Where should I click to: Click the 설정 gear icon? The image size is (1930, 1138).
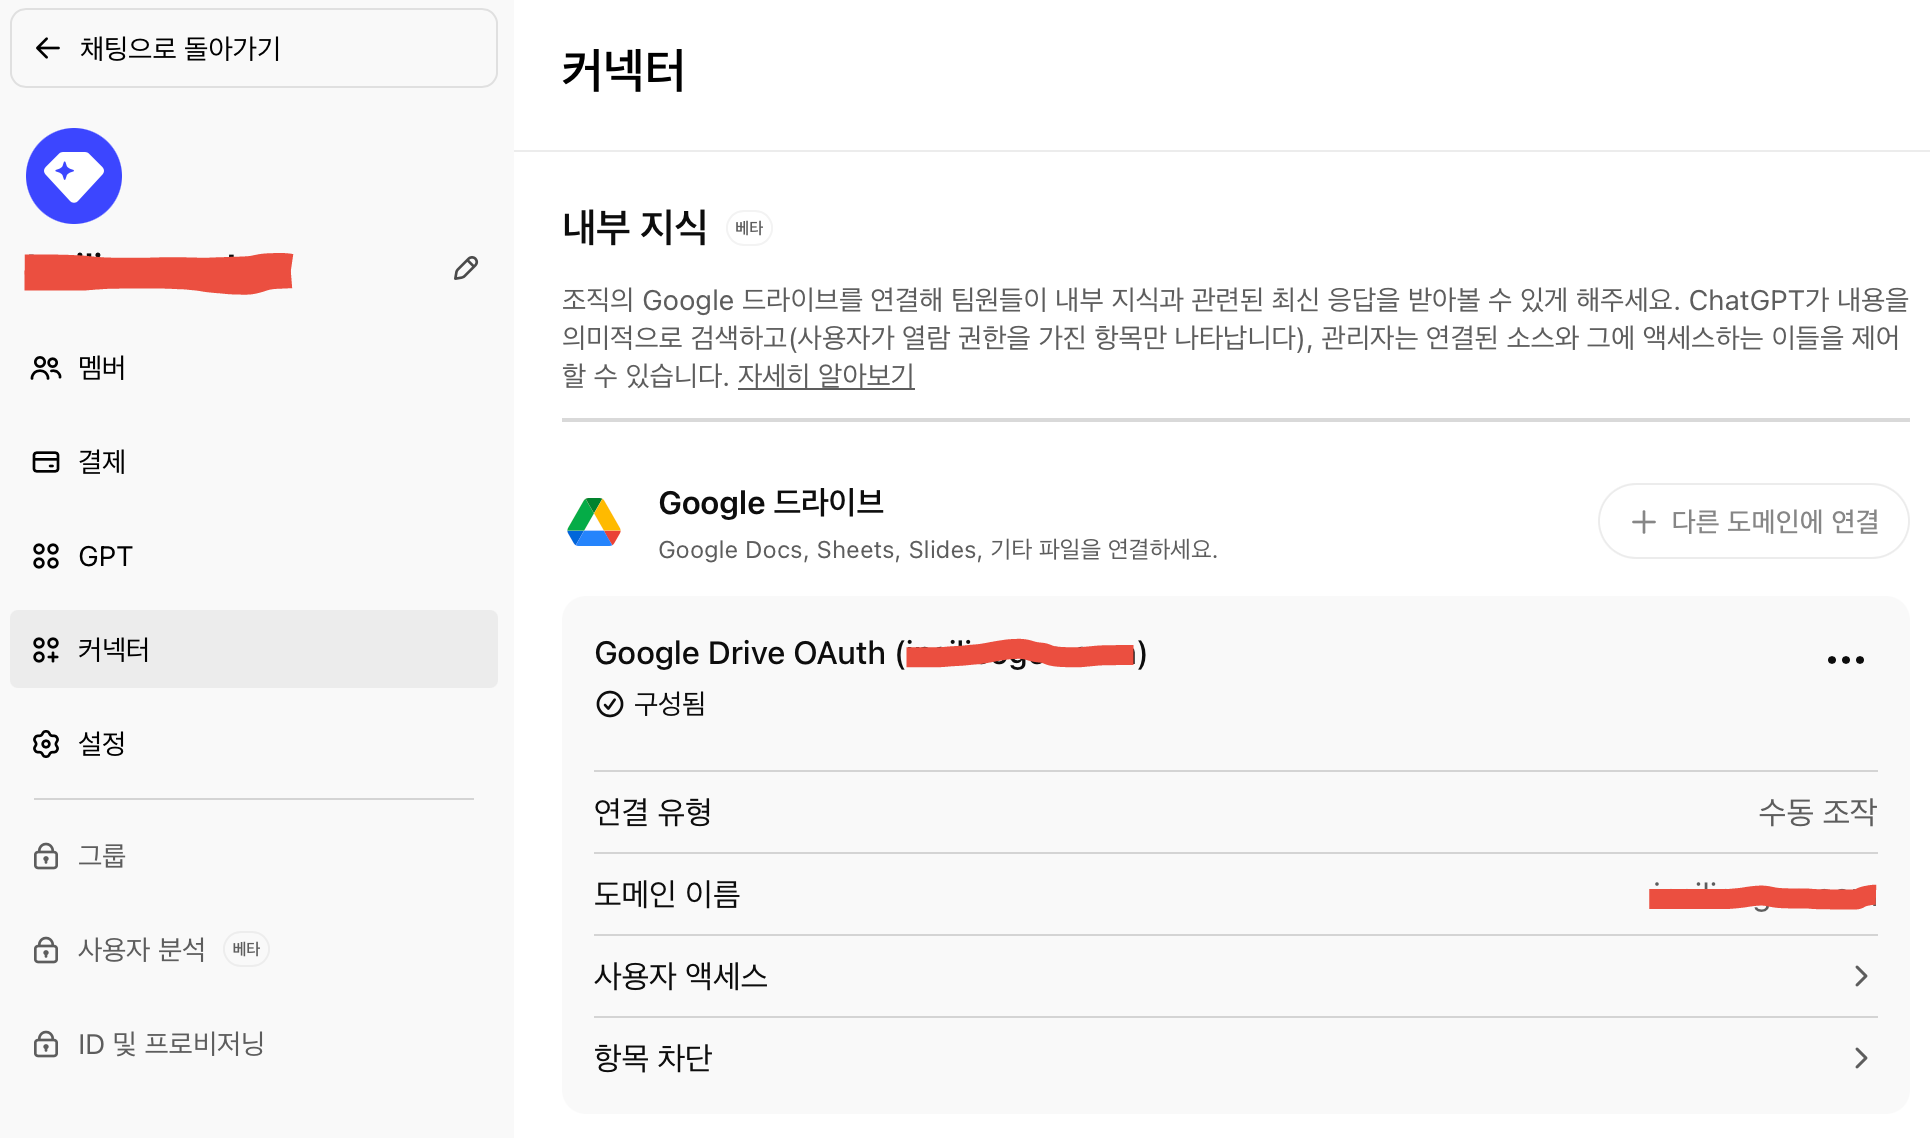pos(46,744)
